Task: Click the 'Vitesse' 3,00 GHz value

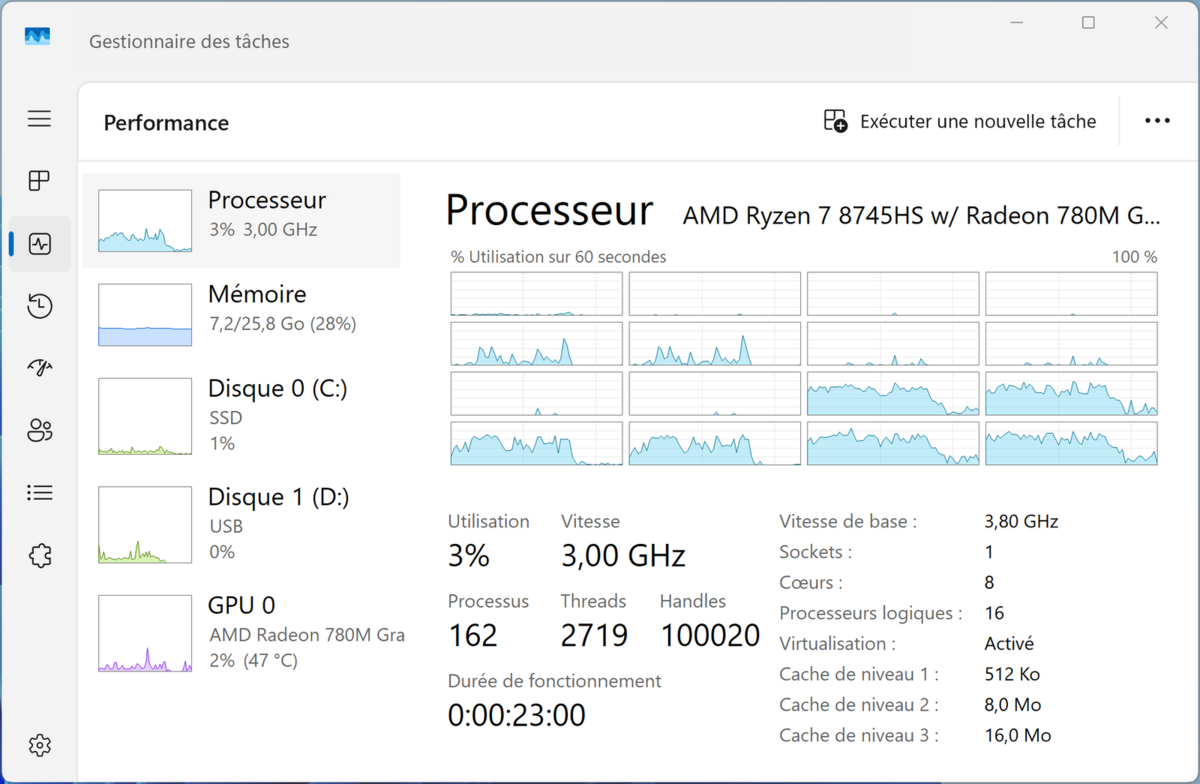Action: click(x=623, y=555)
